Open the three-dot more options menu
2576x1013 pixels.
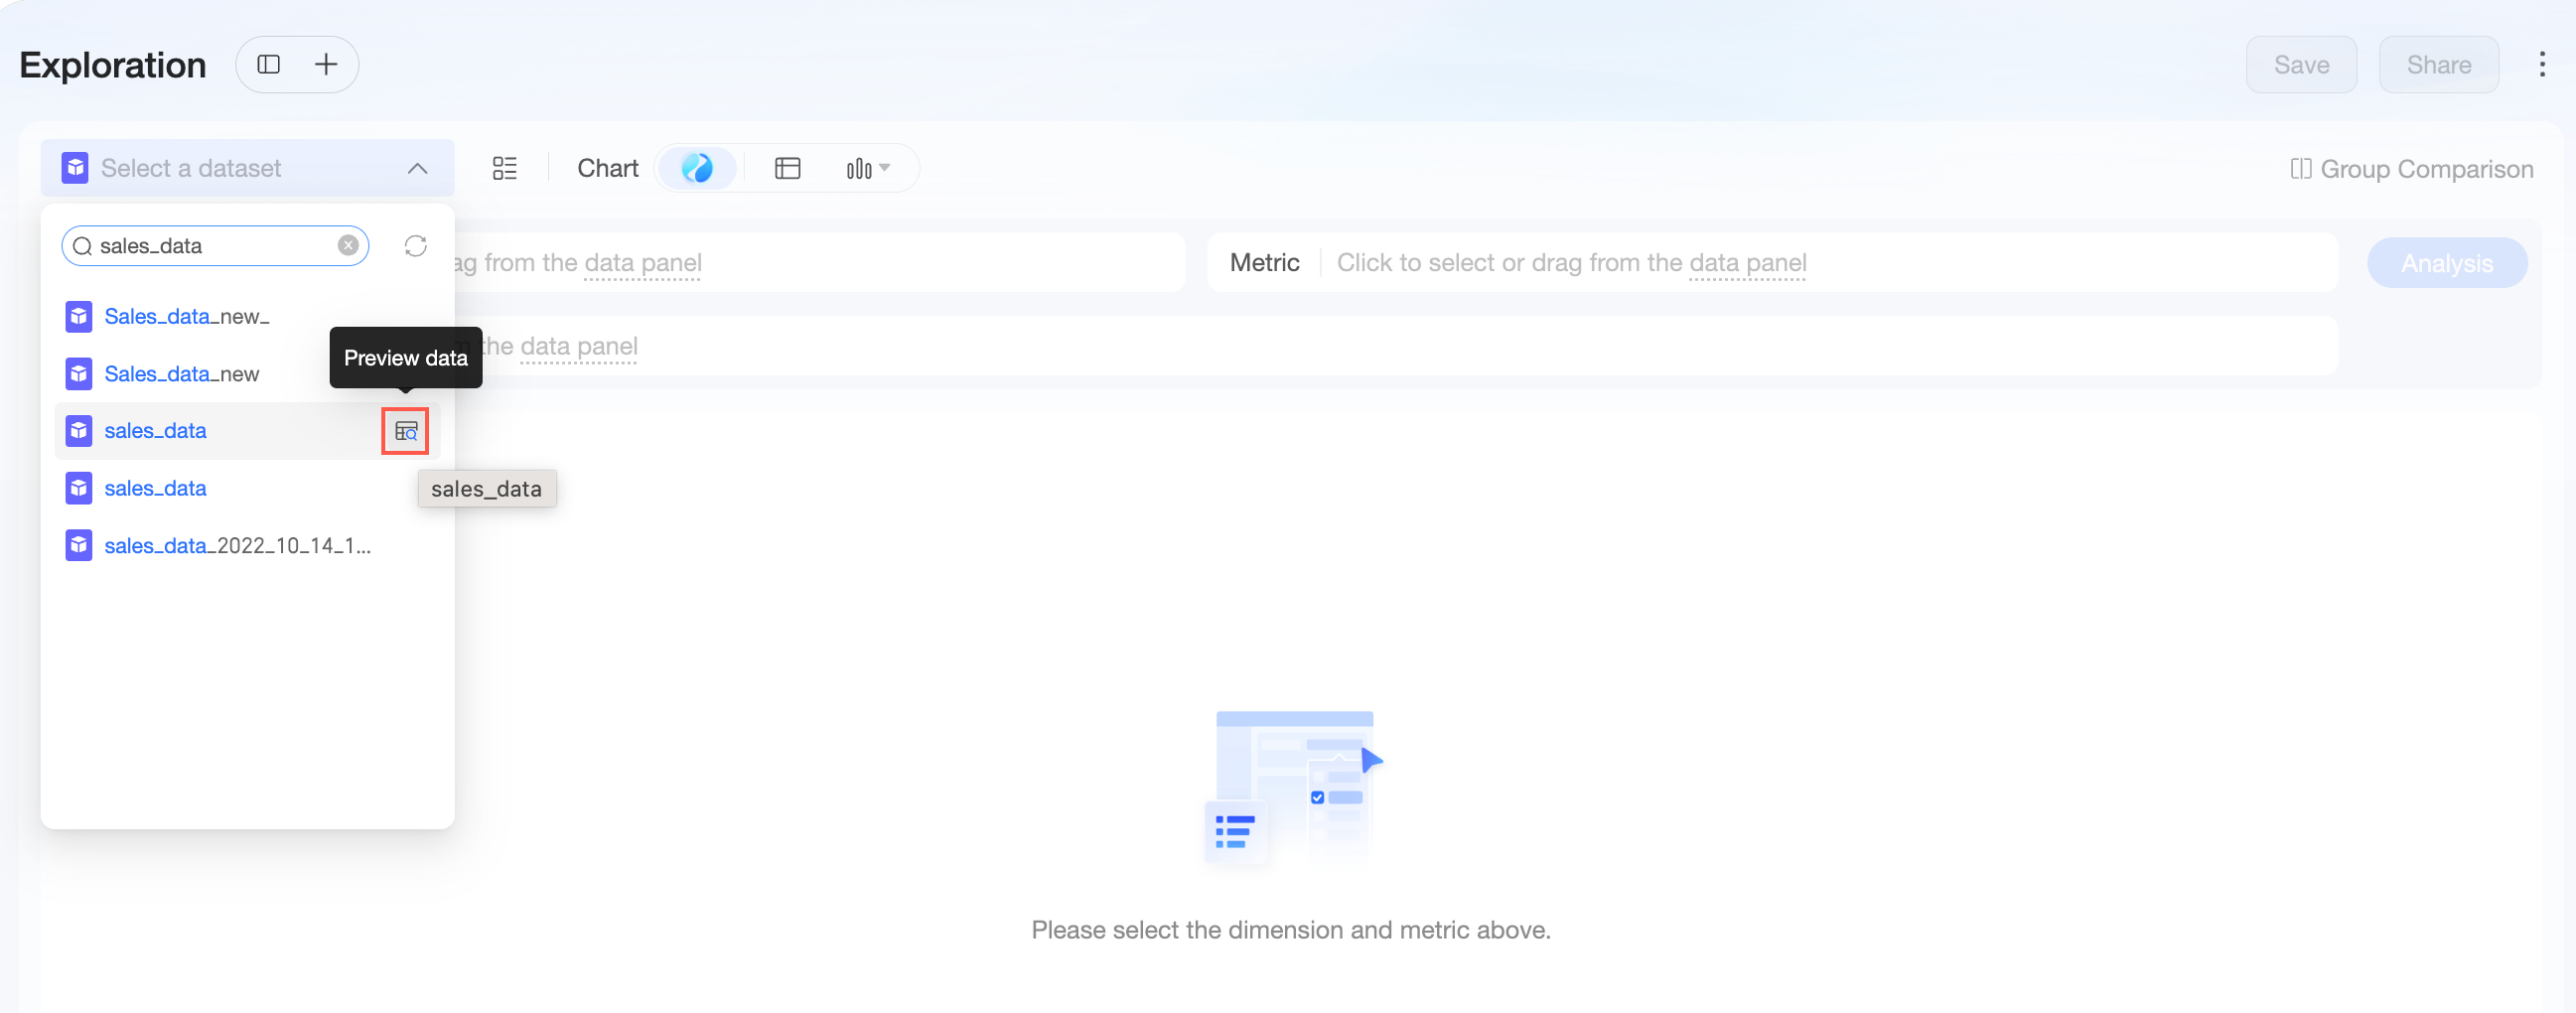[2541, 65]
